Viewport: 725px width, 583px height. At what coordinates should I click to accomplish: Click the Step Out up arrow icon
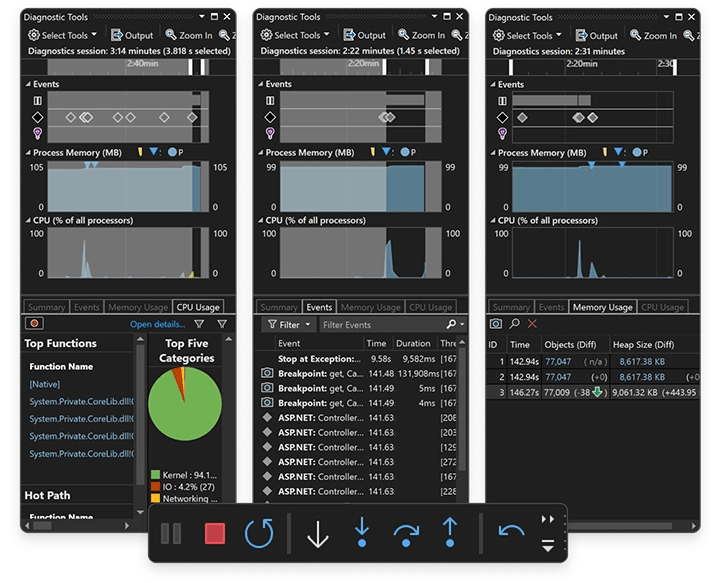point(450,532)
